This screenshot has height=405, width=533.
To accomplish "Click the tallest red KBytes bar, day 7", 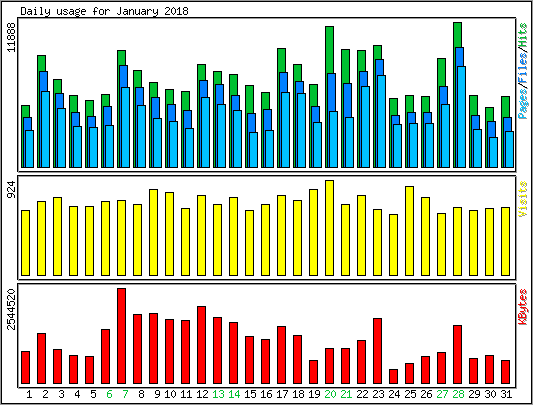I will coord(121,336).
